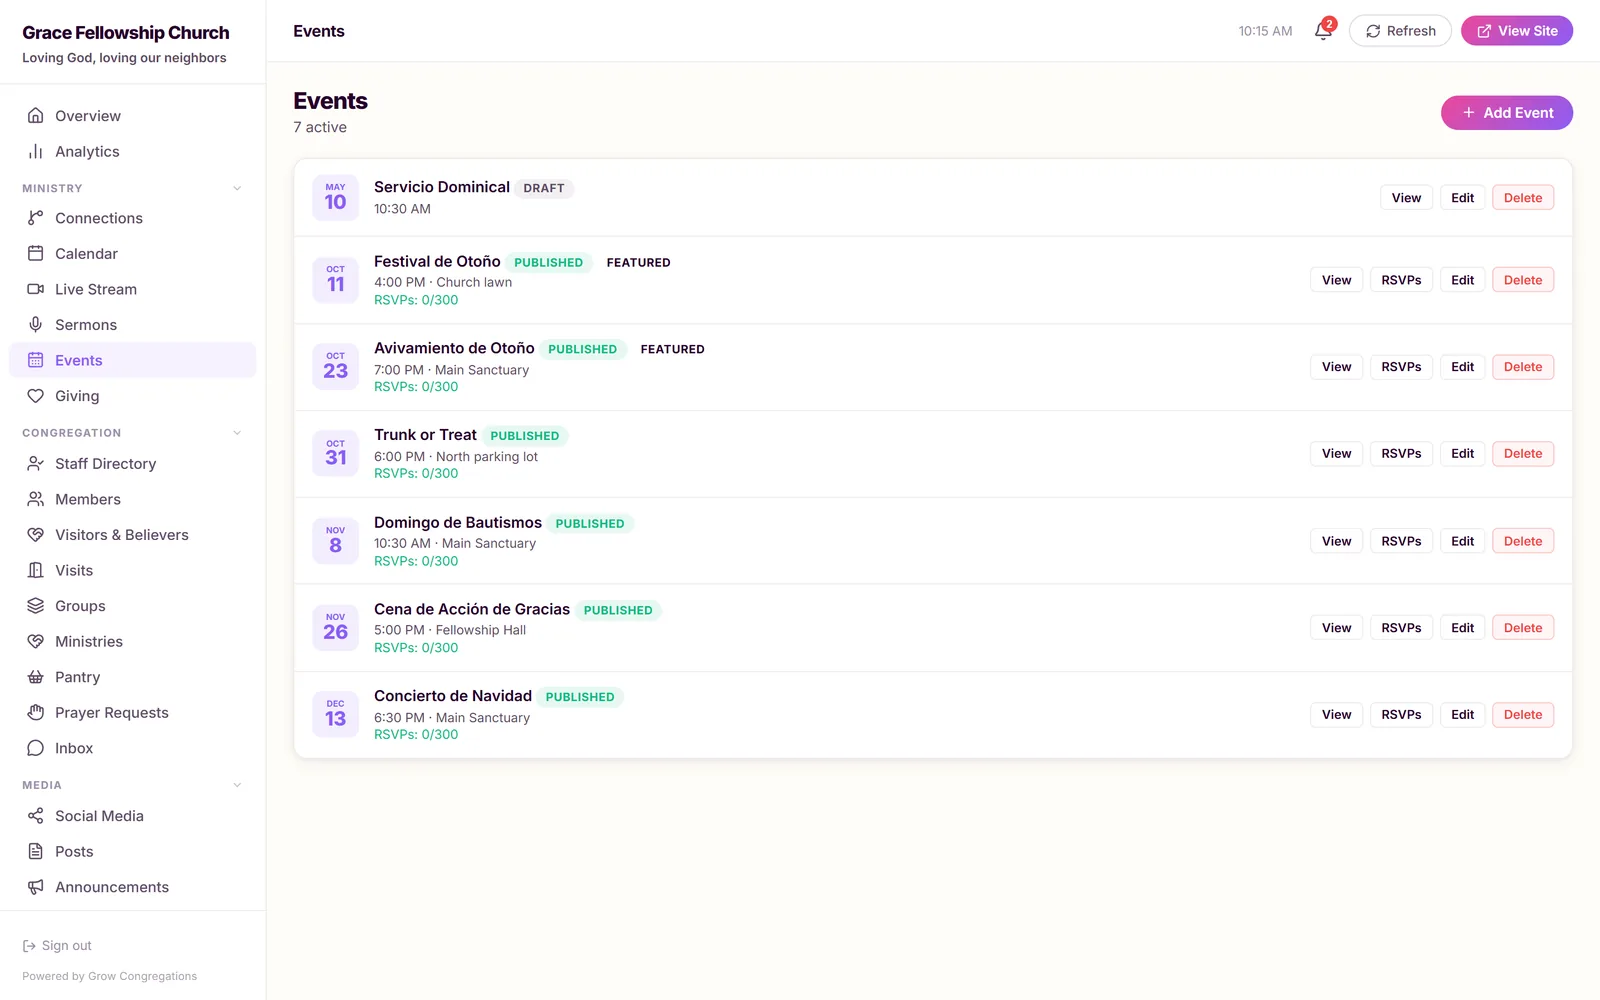The height and width of the screenshot is (1000, 1600).
Task: Click the Members people icon
Action: (36, 499)
